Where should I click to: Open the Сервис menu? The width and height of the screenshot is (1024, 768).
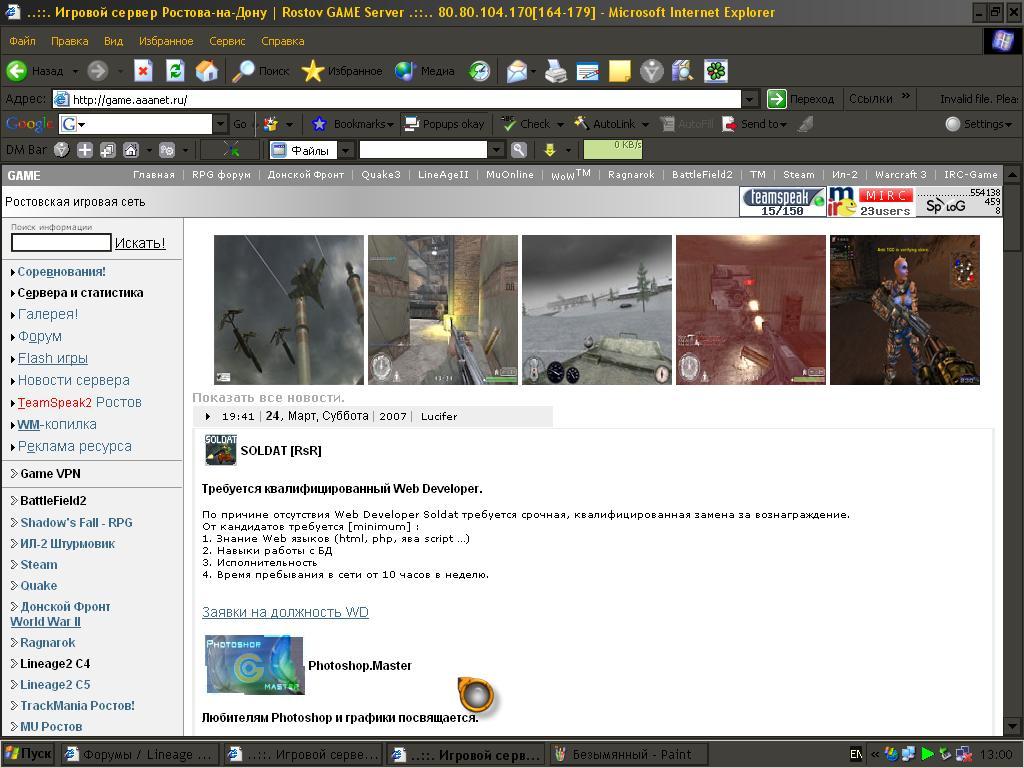pos(227,41)
